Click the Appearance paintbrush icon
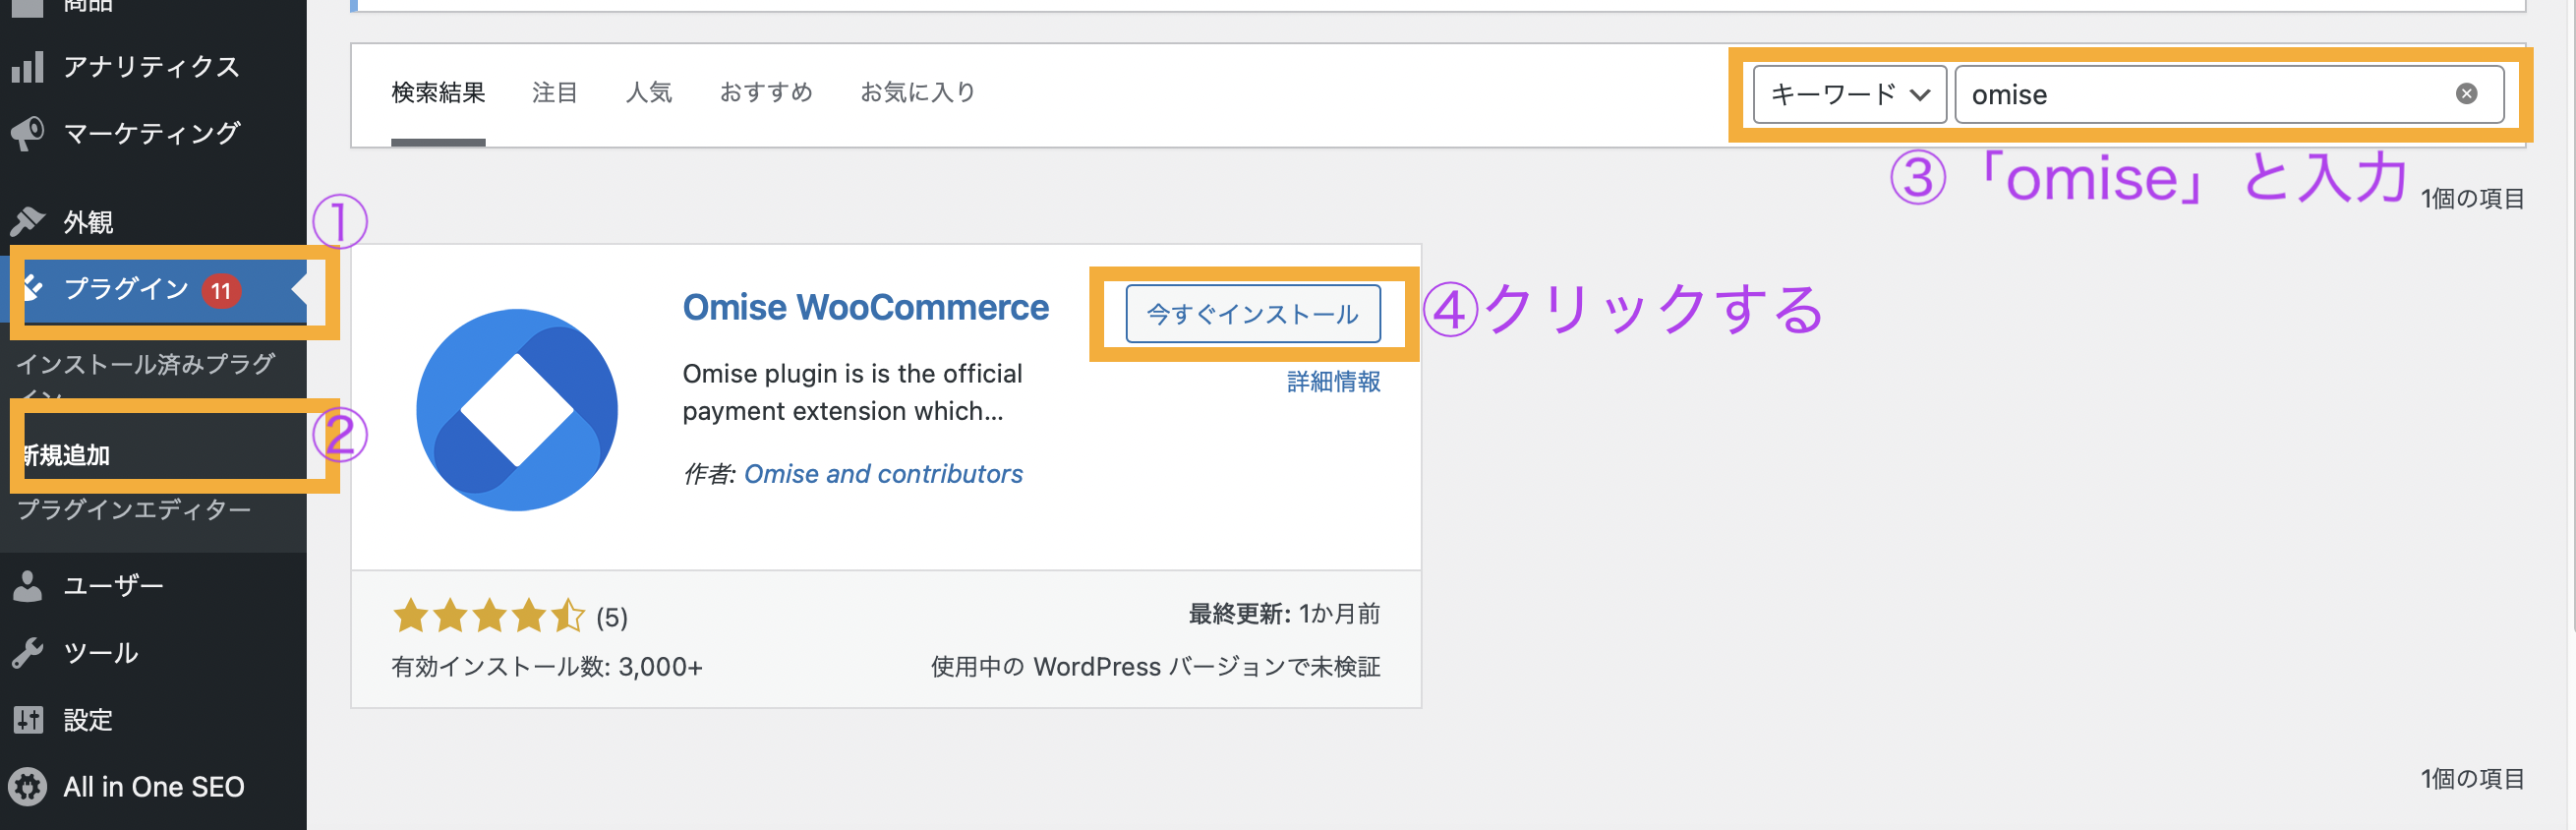This screenshot has width=2576, height=830. (28, 221)
